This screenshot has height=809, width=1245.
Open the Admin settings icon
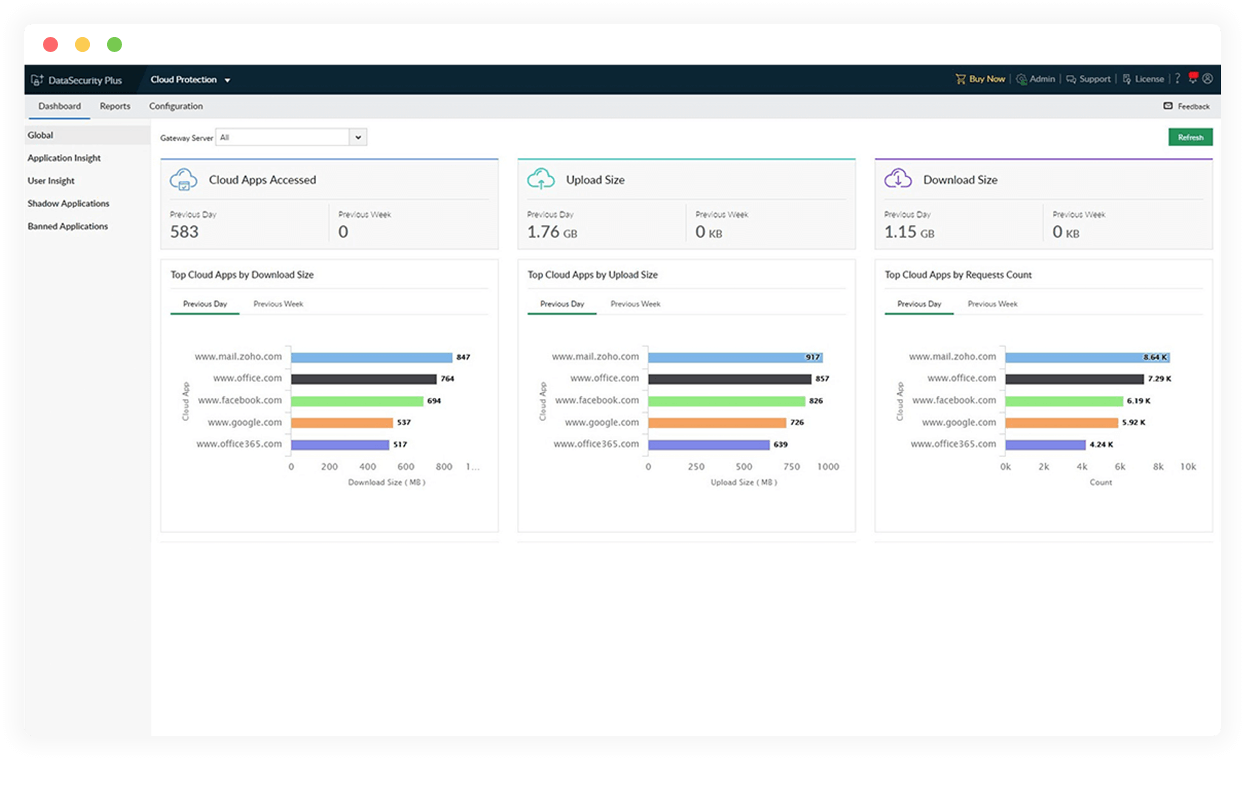1021,79
